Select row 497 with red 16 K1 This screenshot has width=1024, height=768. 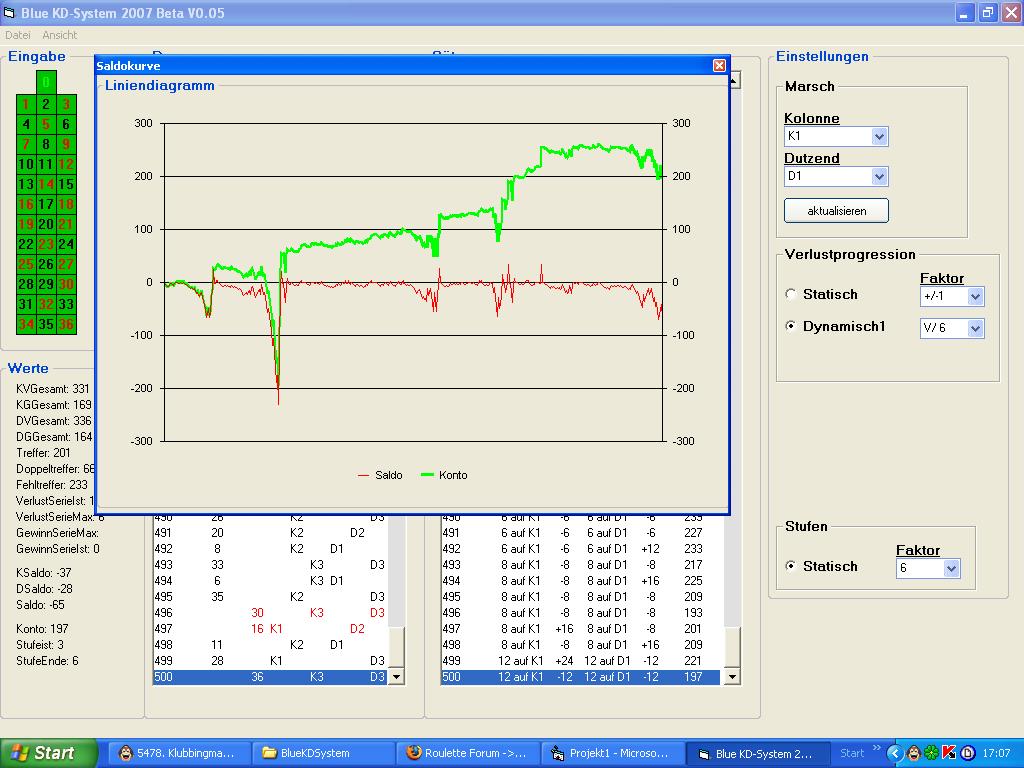click(x=270, y=629)
